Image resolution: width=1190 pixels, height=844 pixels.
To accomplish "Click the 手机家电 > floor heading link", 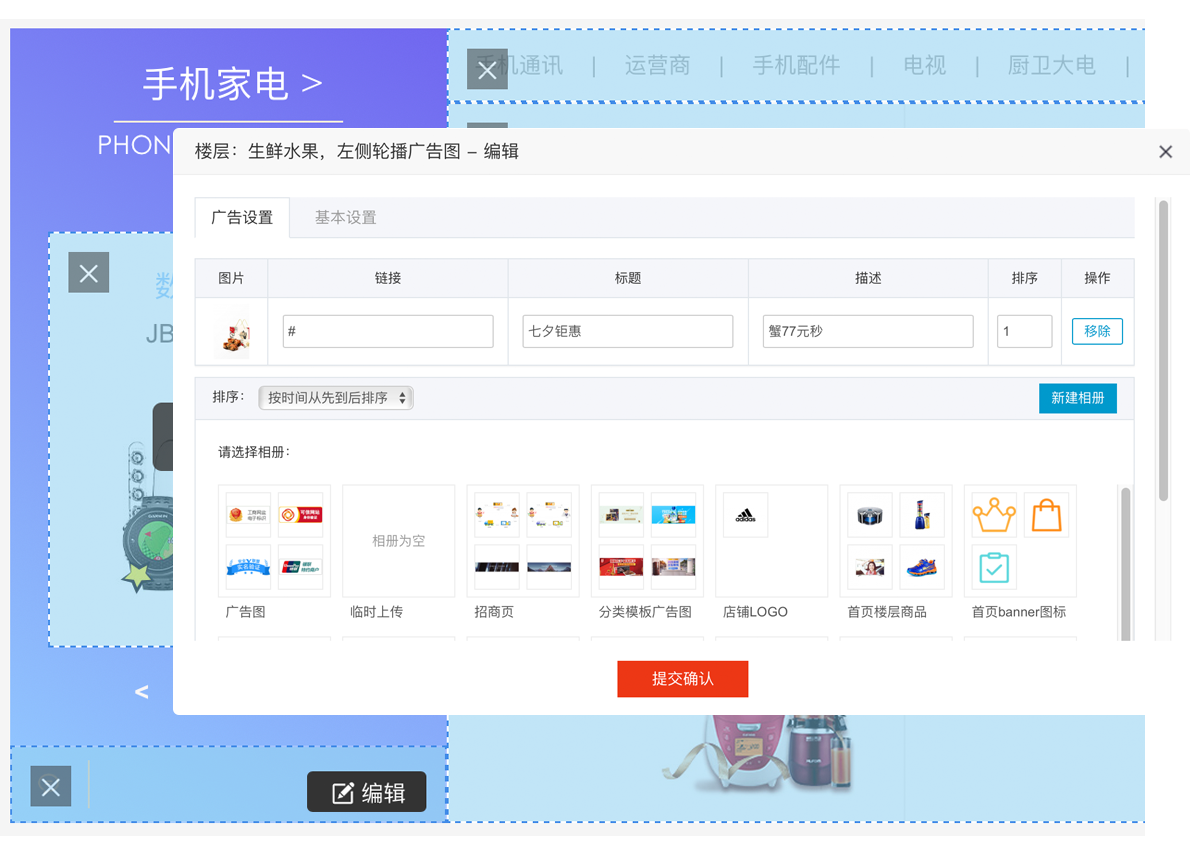I will [232, 83].
